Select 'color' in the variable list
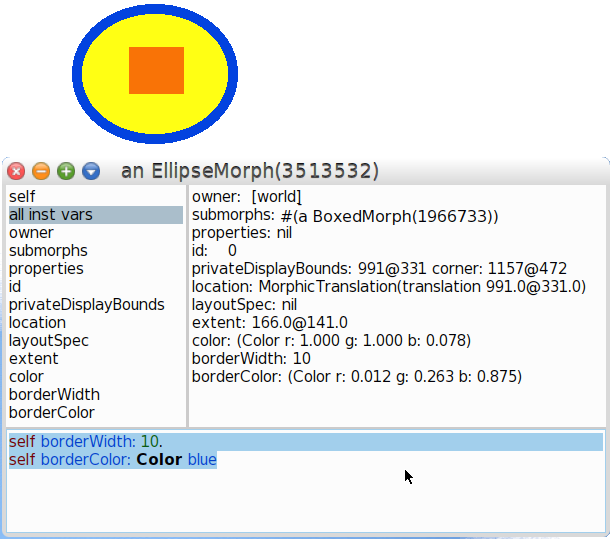 26,377
